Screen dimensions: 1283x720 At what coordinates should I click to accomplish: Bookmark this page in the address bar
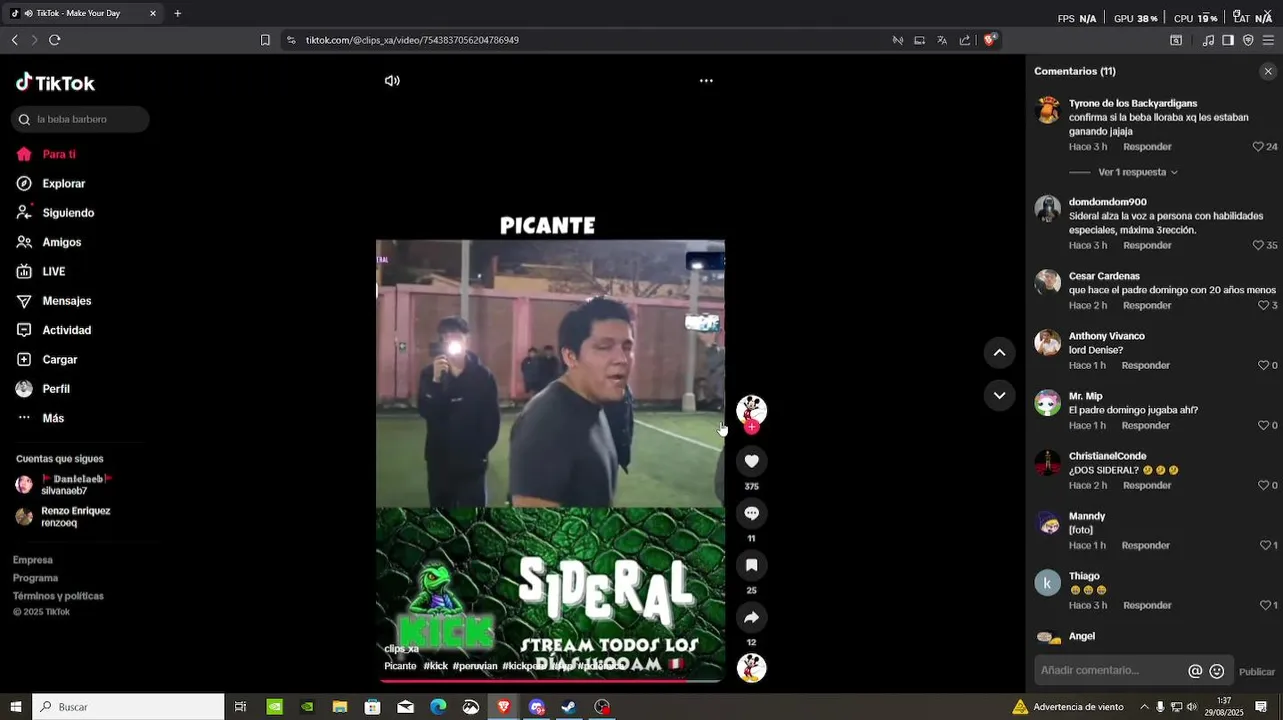pyautogui.click(x=265, y=40)
